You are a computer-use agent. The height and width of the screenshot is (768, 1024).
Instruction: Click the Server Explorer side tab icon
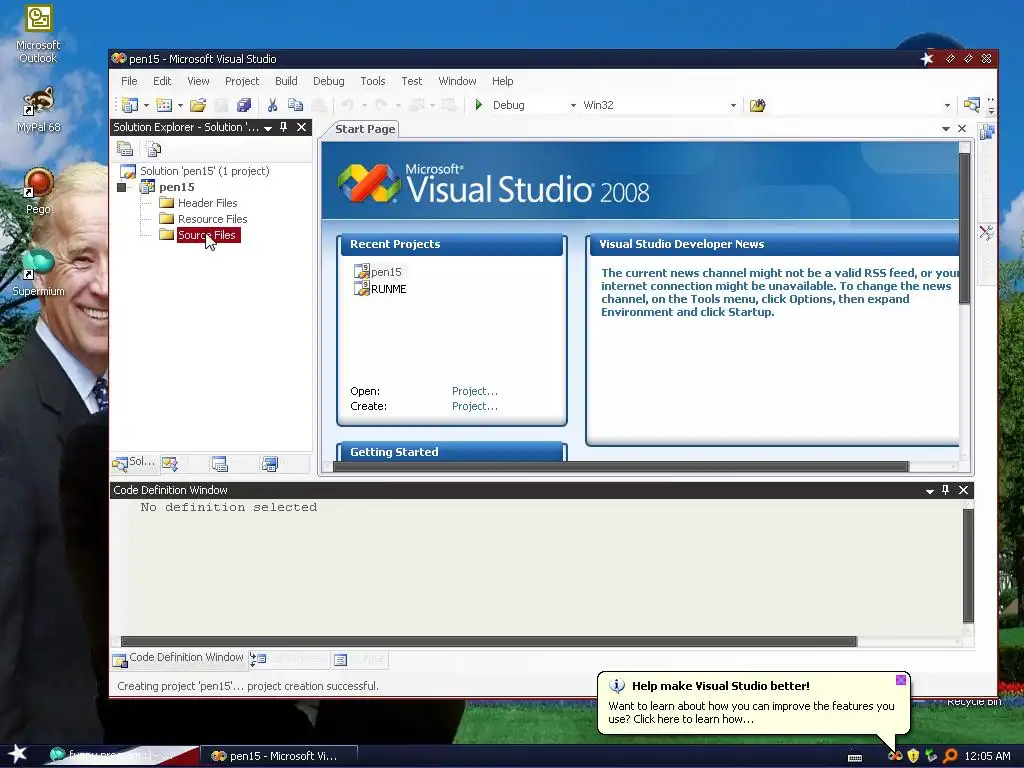point(987,133)
